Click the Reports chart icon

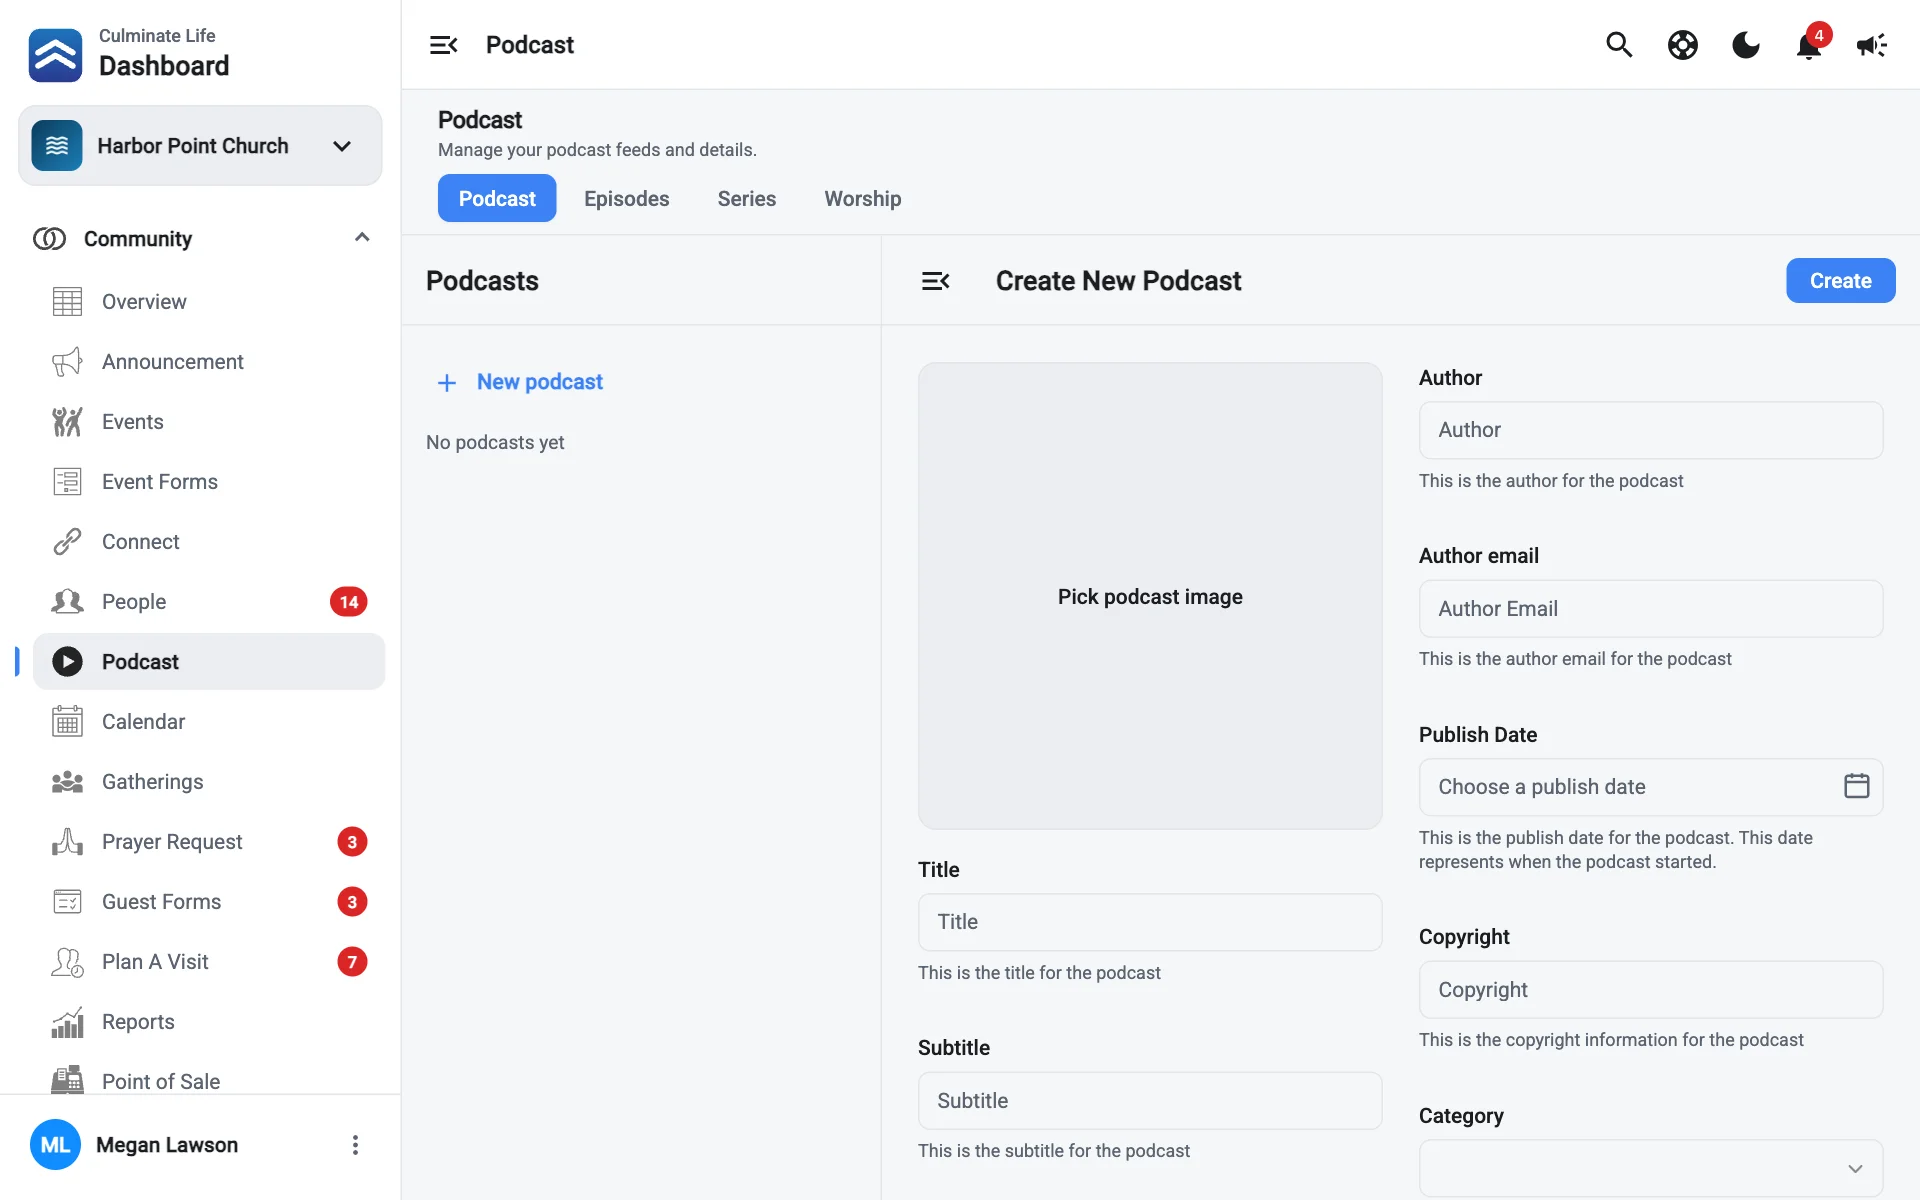point(67,1022)
